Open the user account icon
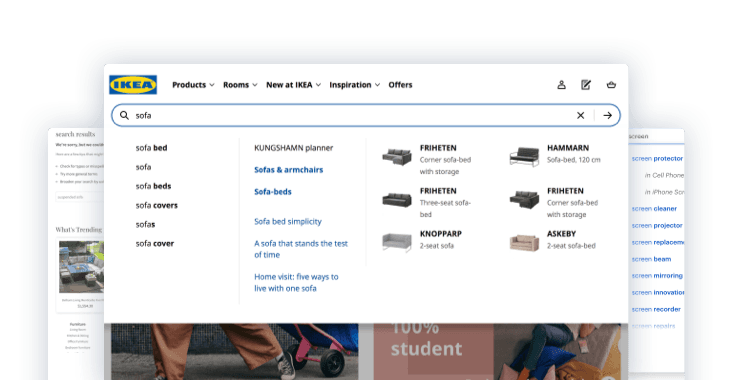Screen dimensions: 732x380 point(561,85)
